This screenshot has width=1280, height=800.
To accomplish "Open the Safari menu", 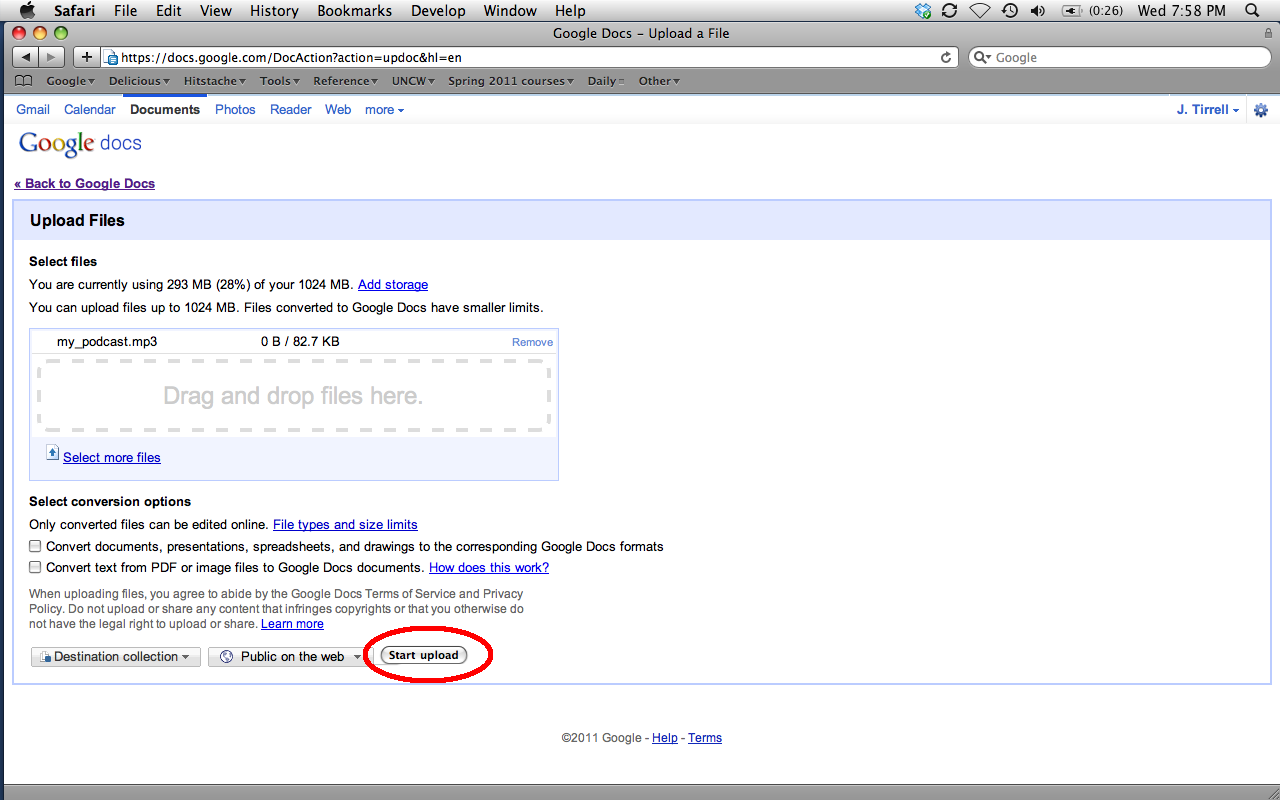I will coord(75,11).
